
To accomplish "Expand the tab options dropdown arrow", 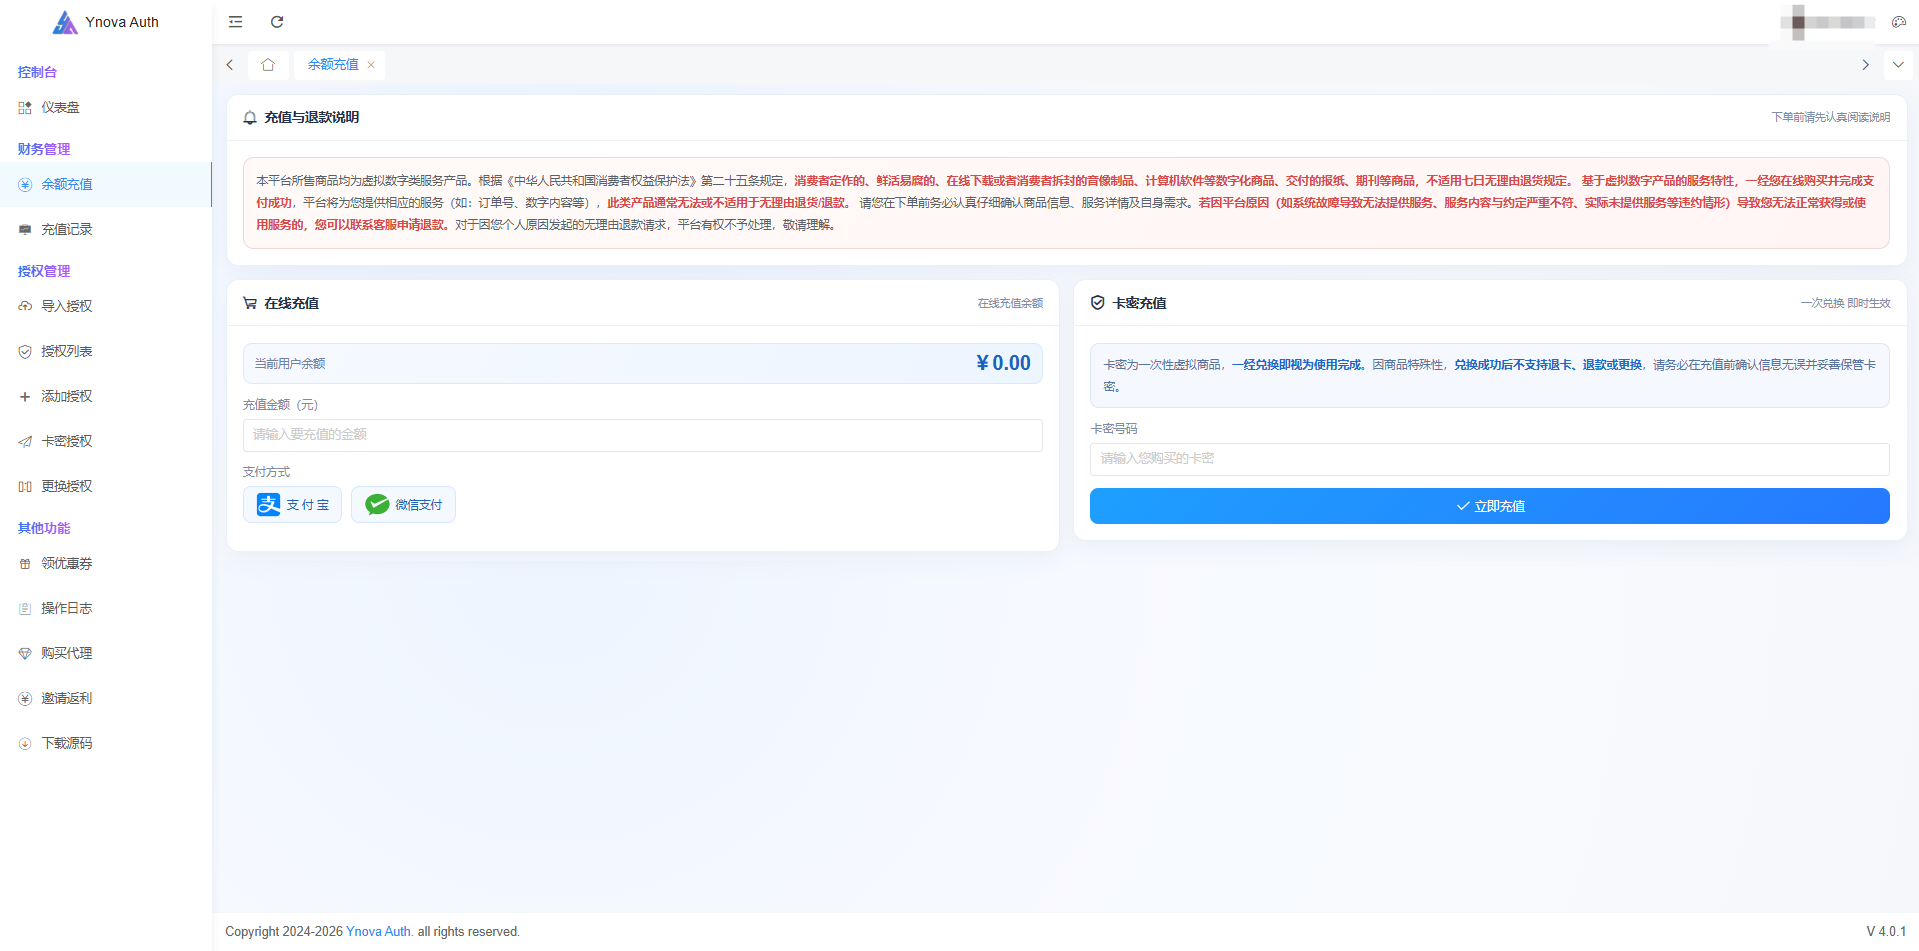I will pyautogui.click(x=1898, y=65).
